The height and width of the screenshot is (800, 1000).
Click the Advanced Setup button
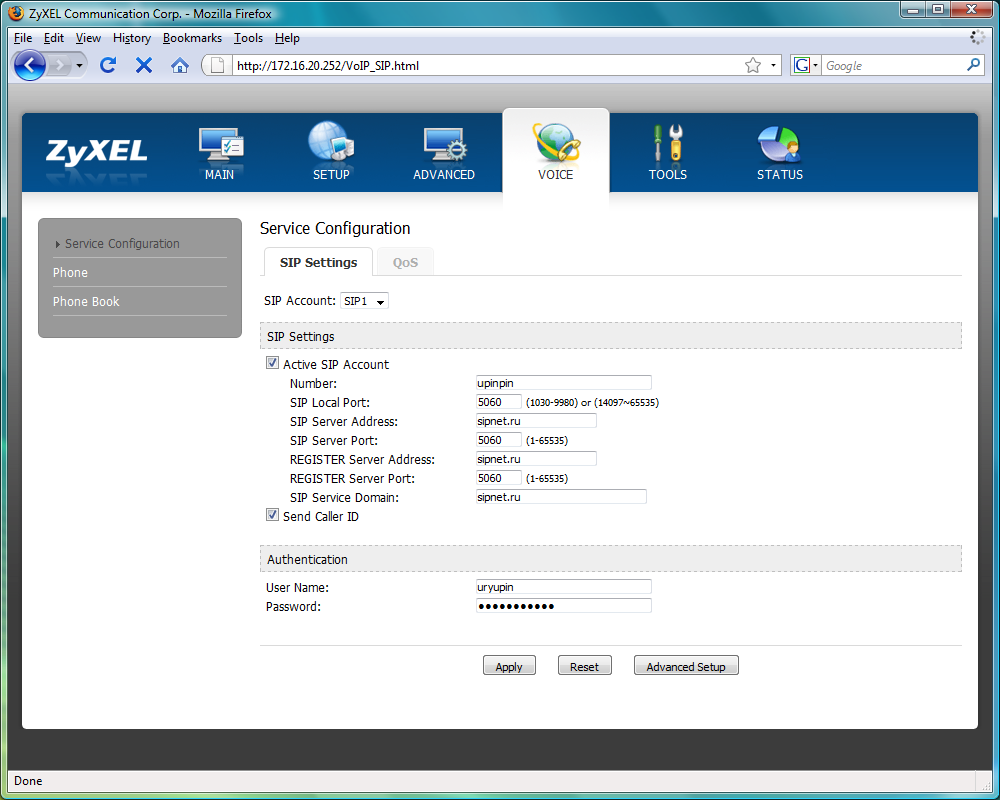click(x=686, y=665)
